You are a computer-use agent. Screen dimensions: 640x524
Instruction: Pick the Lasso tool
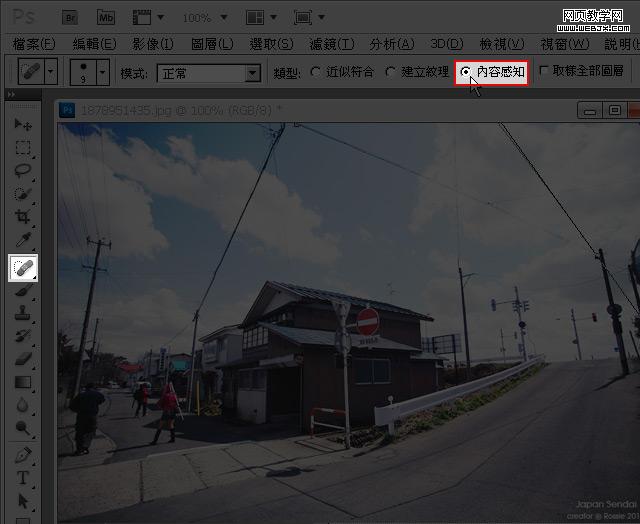pyautogui.click(x=23, y=171)
